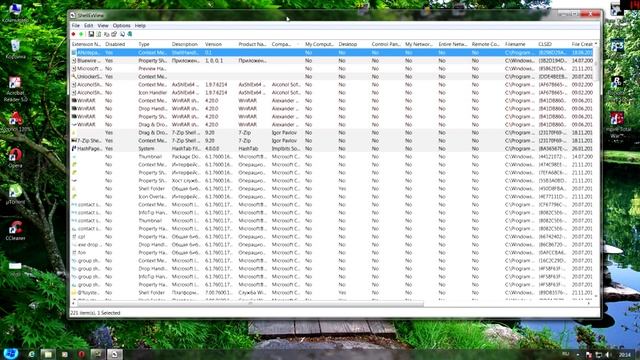Click the horizontal scrollbar at the list bottom
640x360 pixels.
pos(250,303)
